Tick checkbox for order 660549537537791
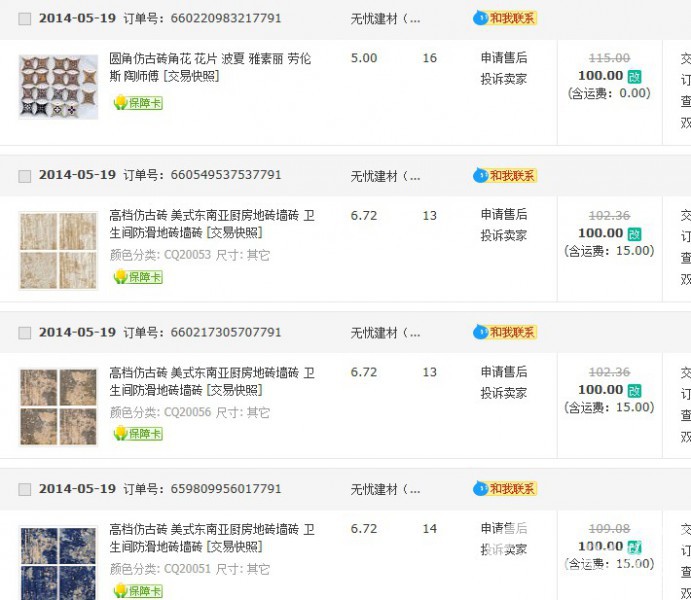 coord(25,176)
